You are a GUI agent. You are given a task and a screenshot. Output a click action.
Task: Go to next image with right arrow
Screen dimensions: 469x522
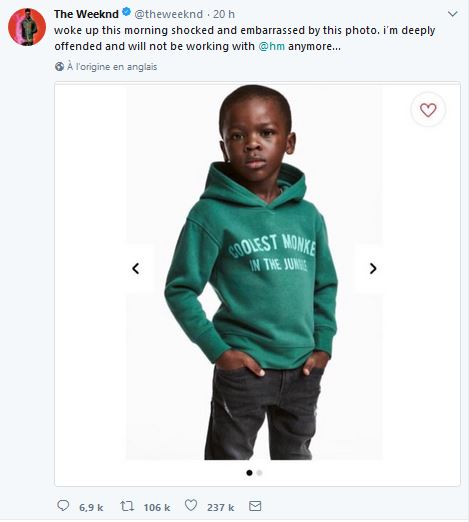pyautogui.click(x=373, y=268)
